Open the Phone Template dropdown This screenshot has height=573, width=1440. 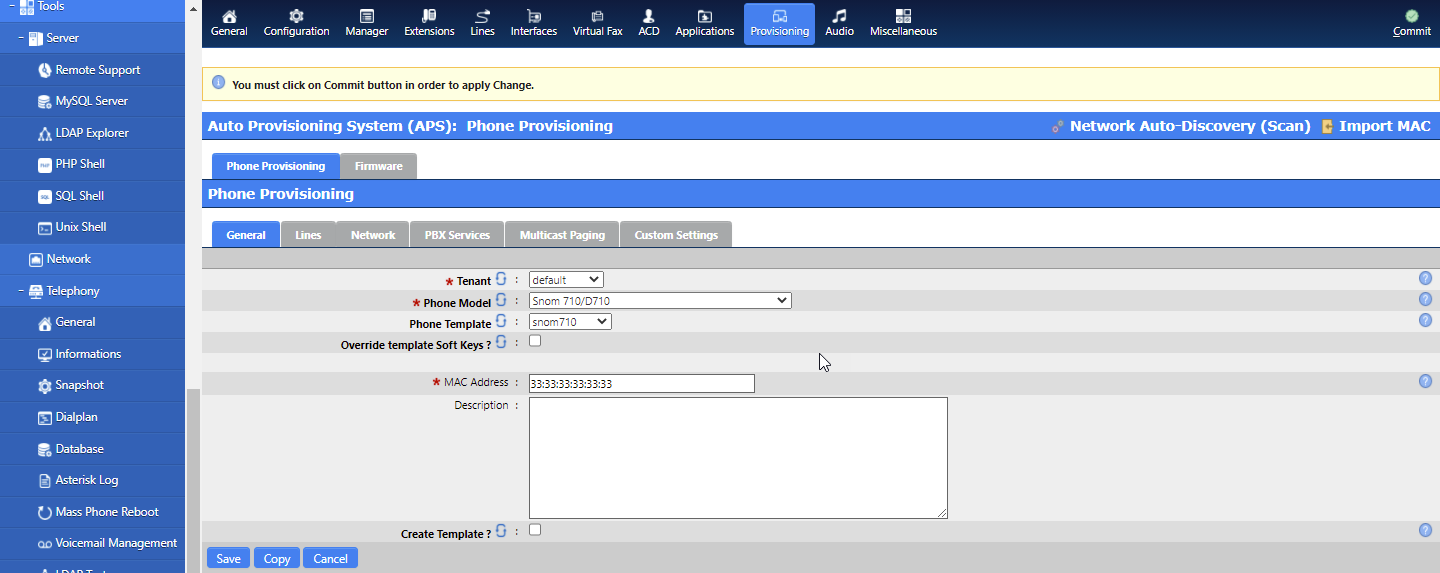570,322
